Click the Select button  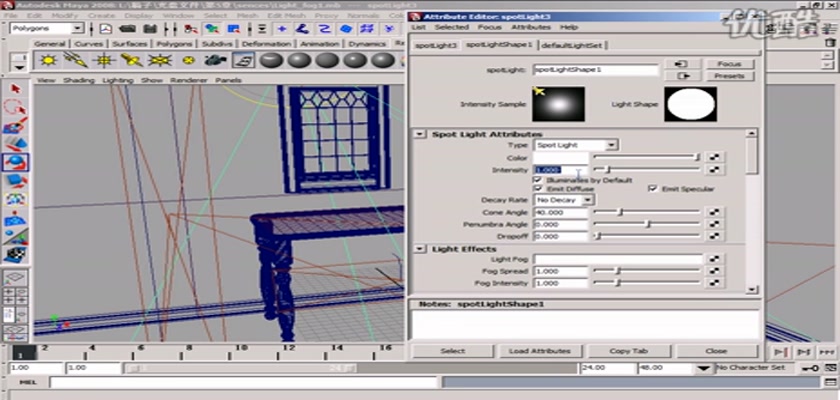click(x=453, y=351)
